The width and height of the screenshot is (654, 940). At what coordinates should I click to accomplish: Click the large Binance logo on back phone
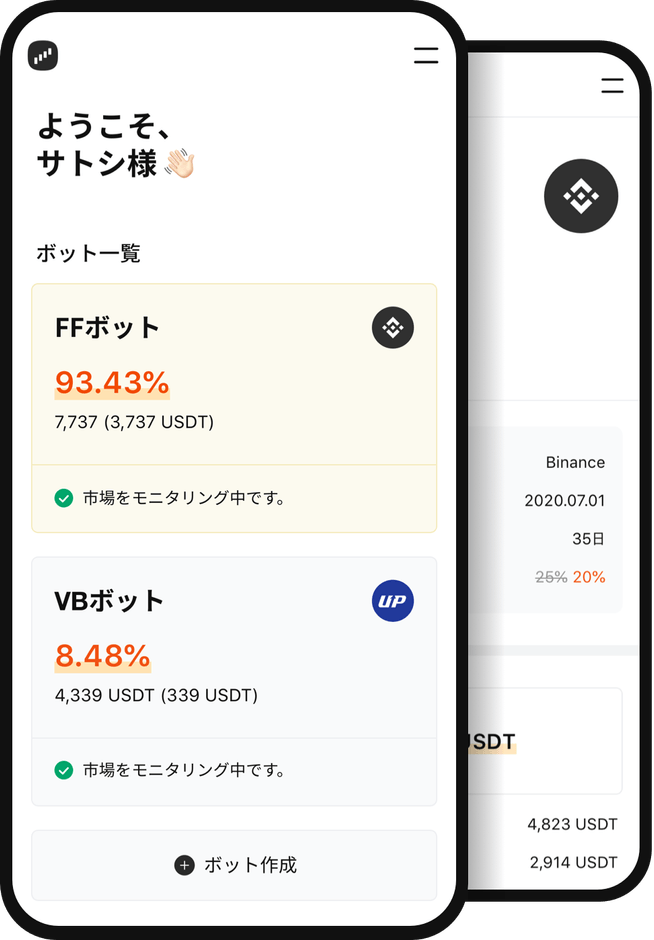tap(581, 197)
